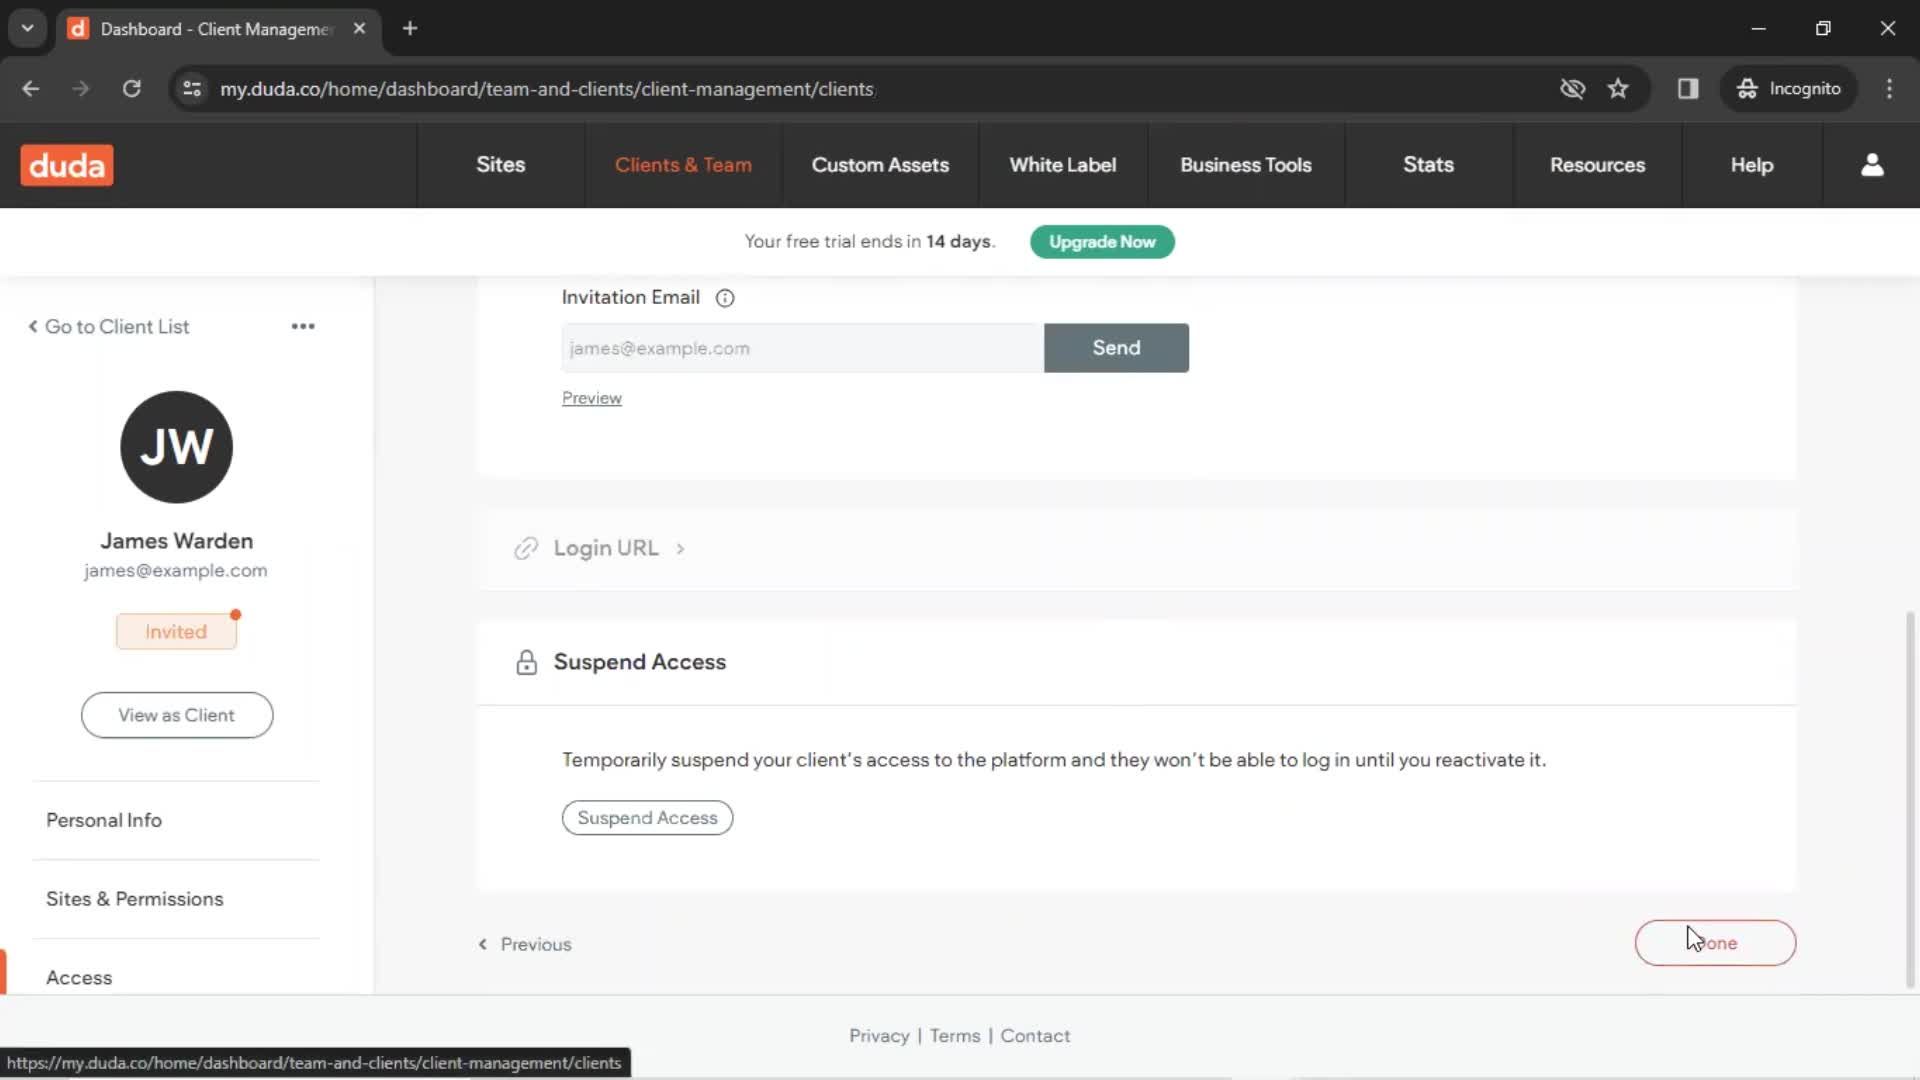Click the site information icon in address bar
The image size is (1920, 1080).
coord(192,89)
